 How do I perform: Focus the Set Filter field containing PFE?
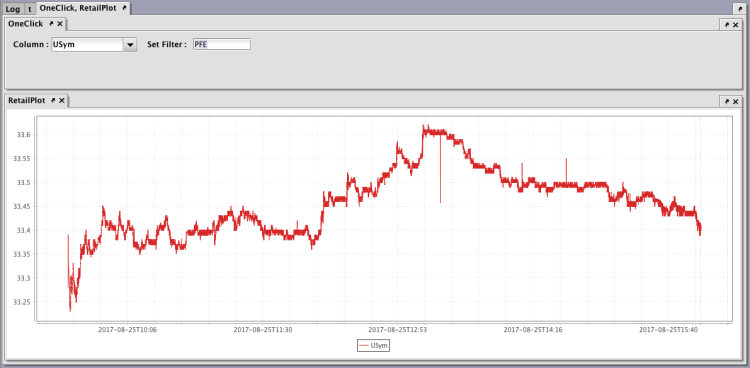[x=221, y=45]
